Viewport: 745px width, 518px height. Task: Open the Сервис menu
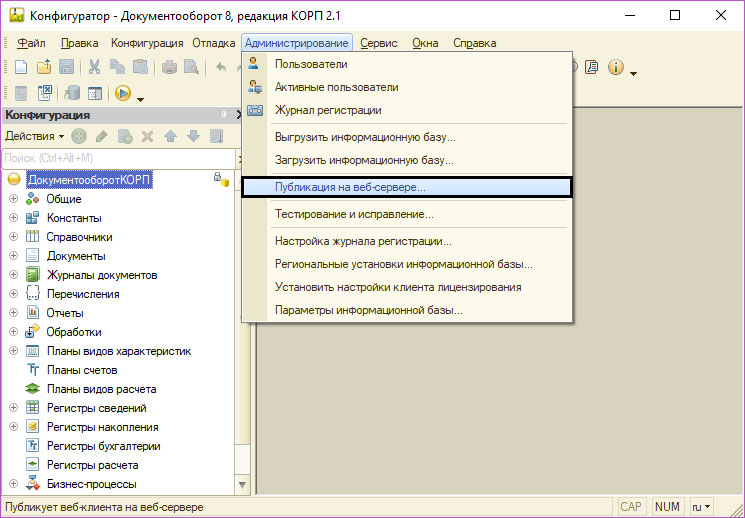(378, 43)
